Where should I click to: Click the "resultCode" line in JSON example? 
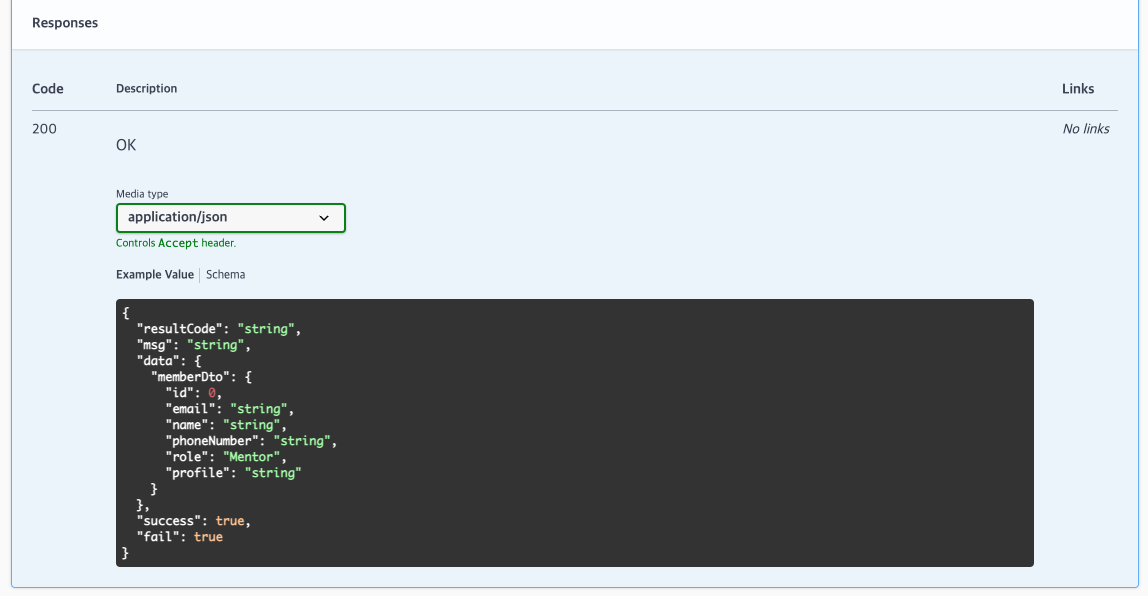tap(219, 329)
